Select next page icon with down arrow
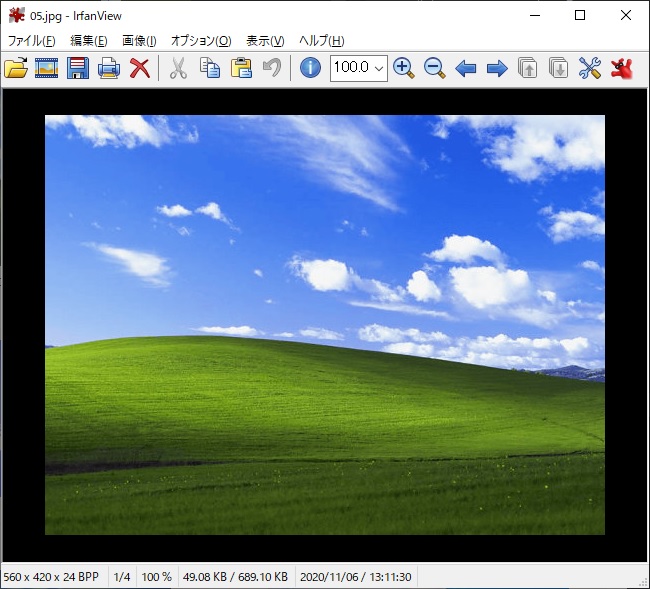 coord(558,68)
